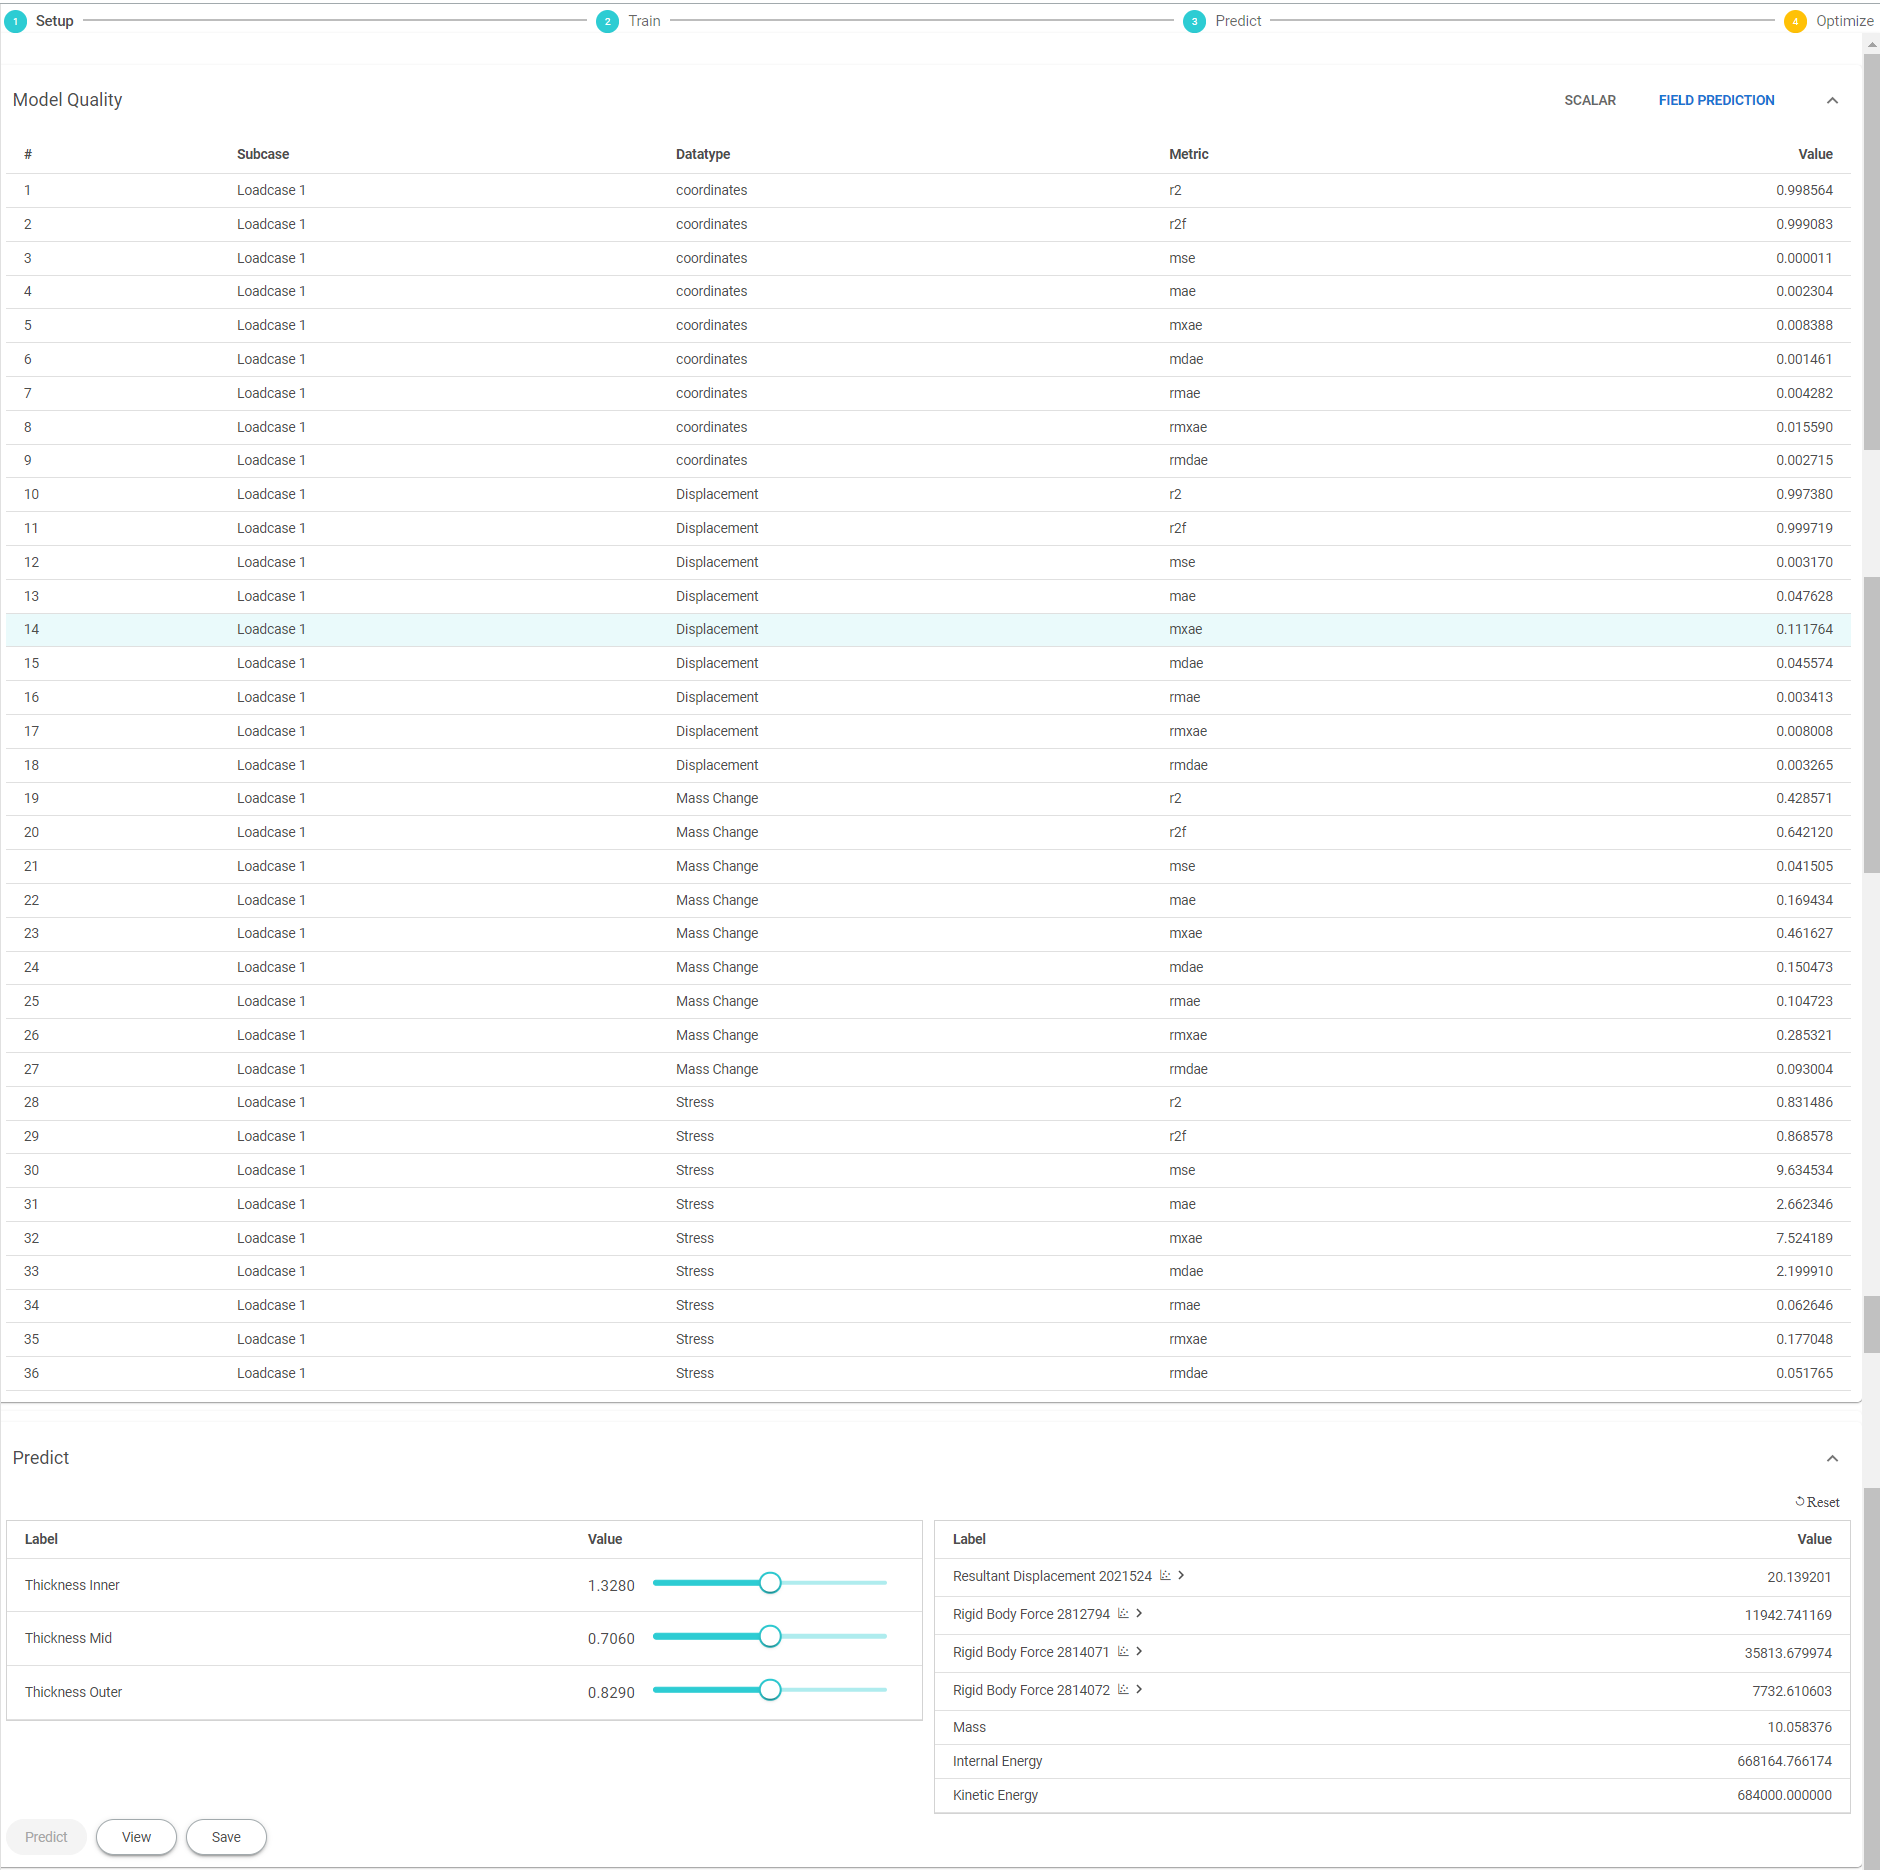Go to the Optimize step label
The height and width of the screenshot is (1870, 1880).
tap(1844, 21)
